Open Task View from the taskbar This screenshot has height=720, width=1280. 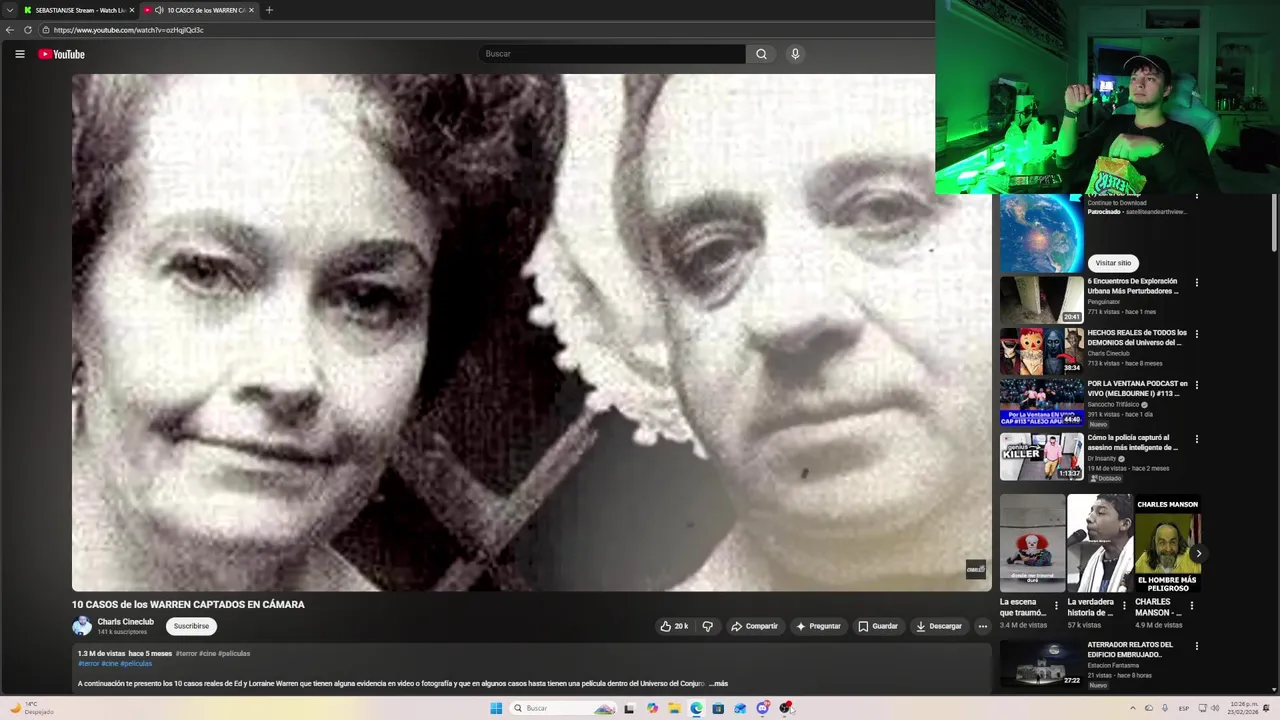click(x=629, y=708)
